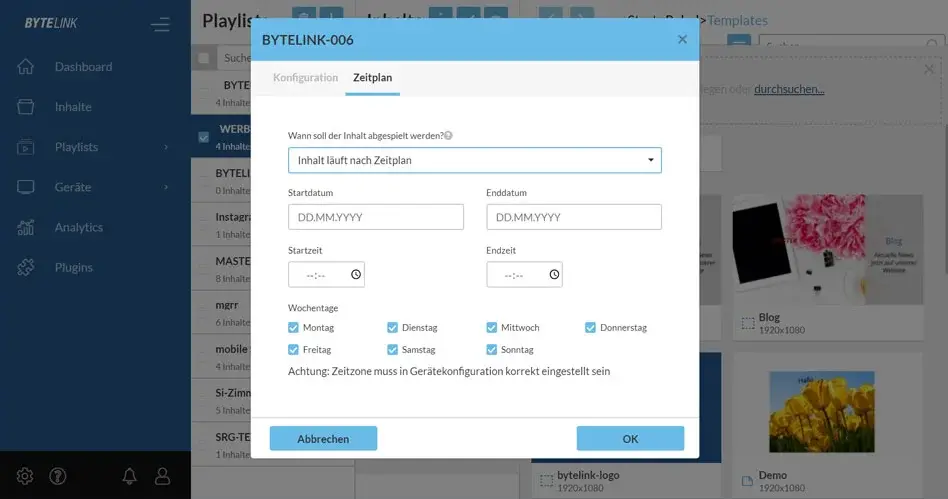Click the BYTELINK logo

coord(51,24)
